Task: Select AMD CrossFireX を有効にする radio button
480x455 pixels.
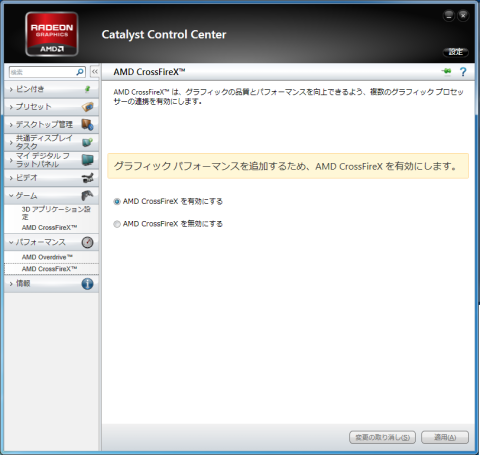Action: (117, 202)
